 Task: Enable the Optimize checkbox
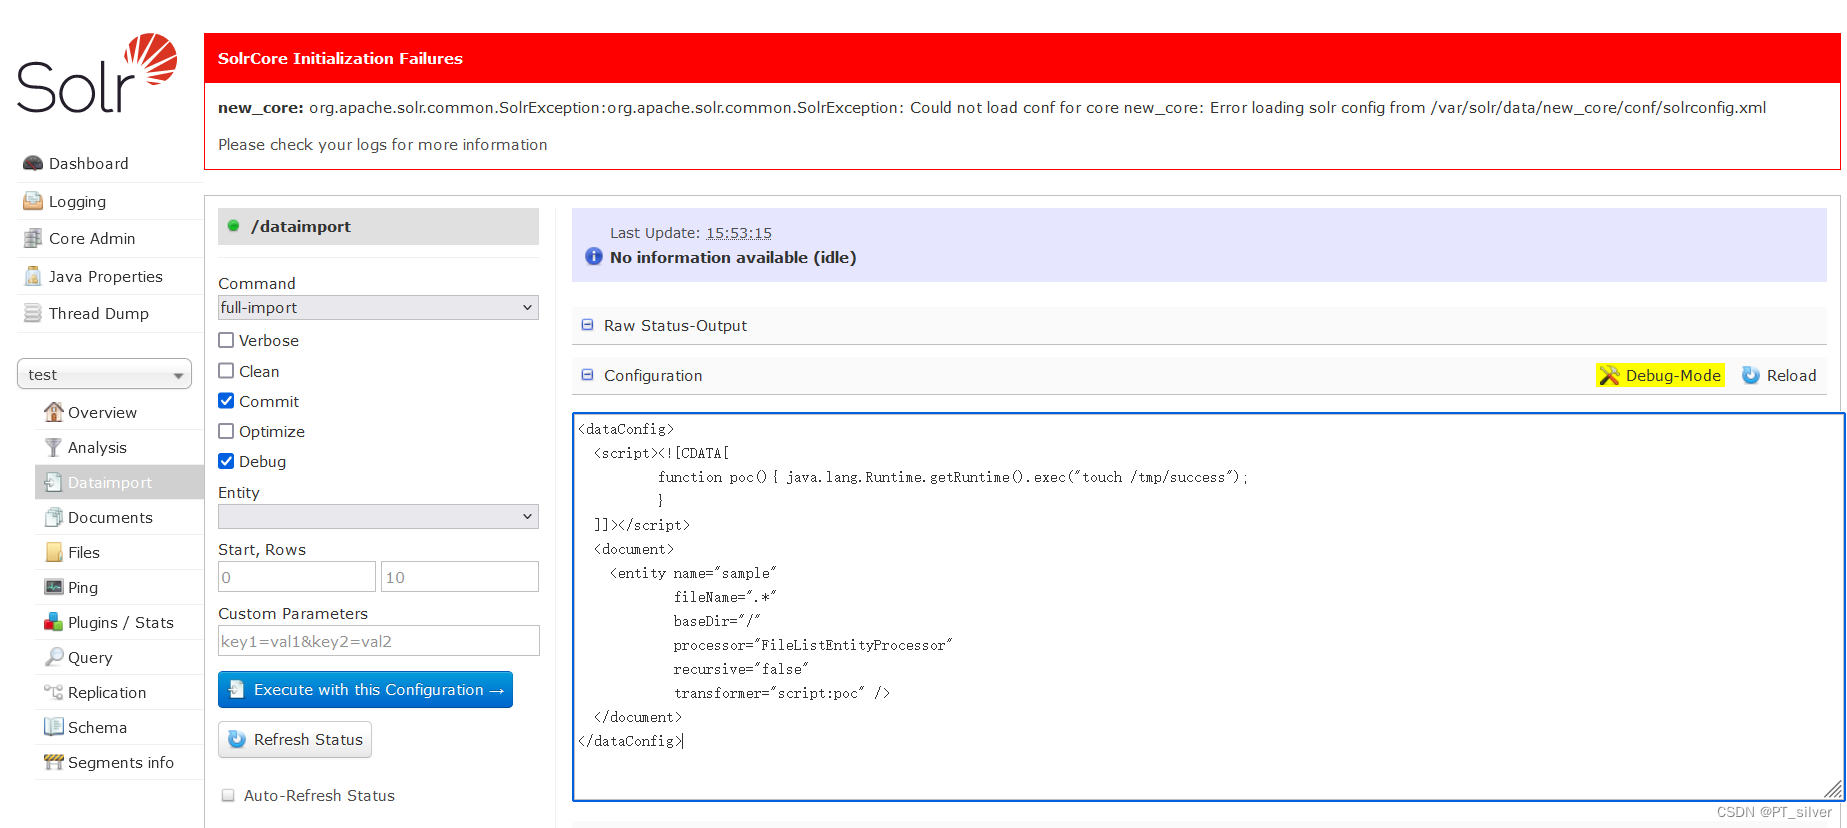tap(226, 431)
